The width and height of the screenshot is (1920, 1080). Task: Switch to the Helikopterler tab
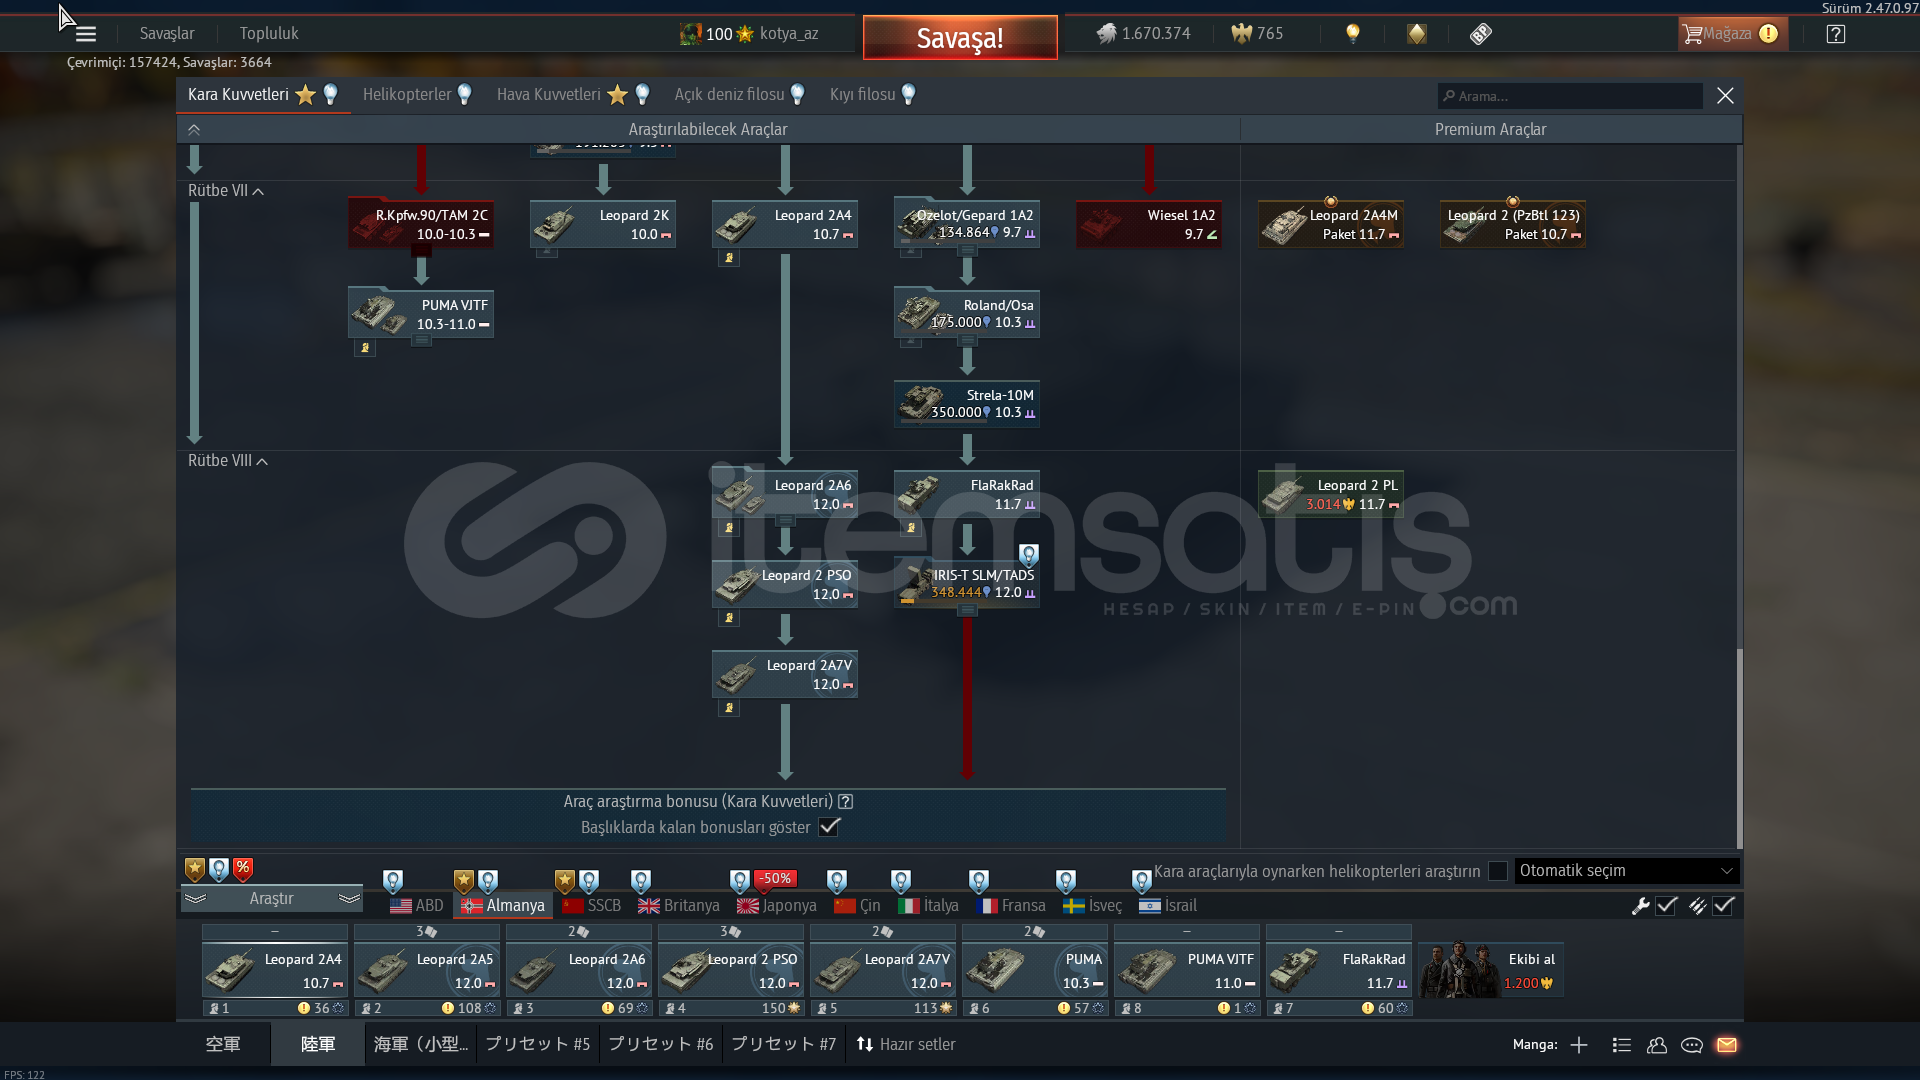click(x=417, y=95)
